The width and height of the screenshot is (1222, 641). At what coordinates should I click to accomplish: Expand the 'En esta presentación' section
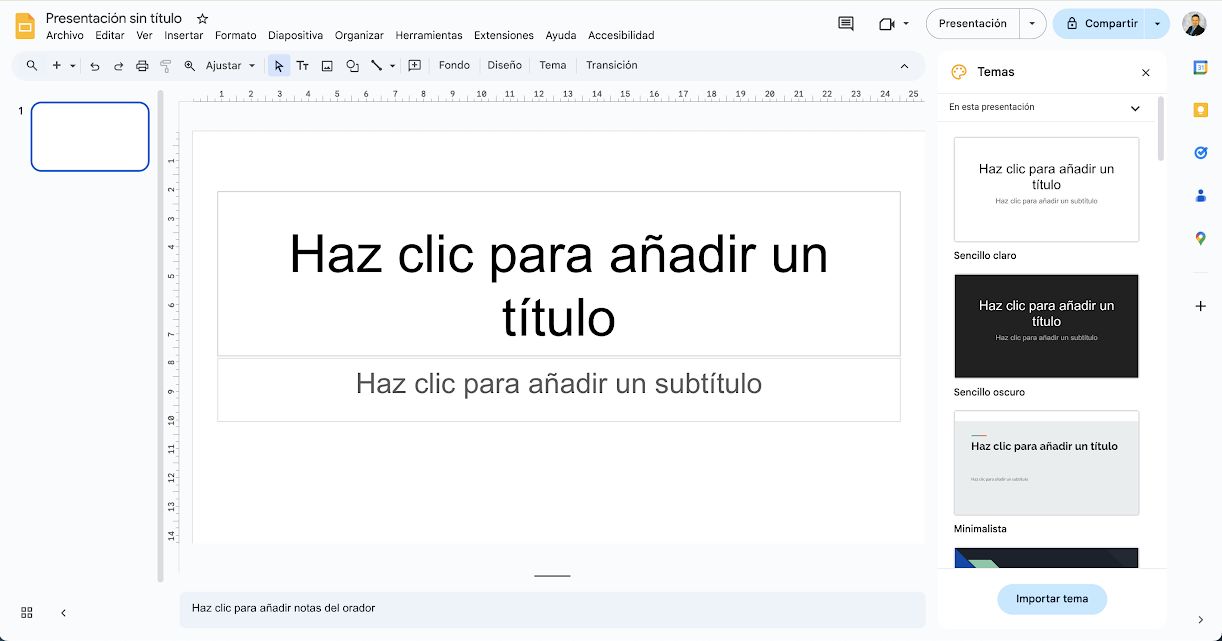pyautogui.click(x=1135, y=108)
